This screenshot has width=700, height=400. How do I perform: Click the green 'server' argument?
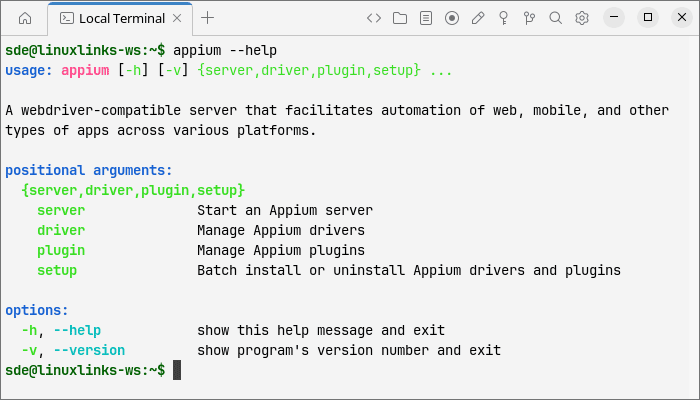coord(61,210)
